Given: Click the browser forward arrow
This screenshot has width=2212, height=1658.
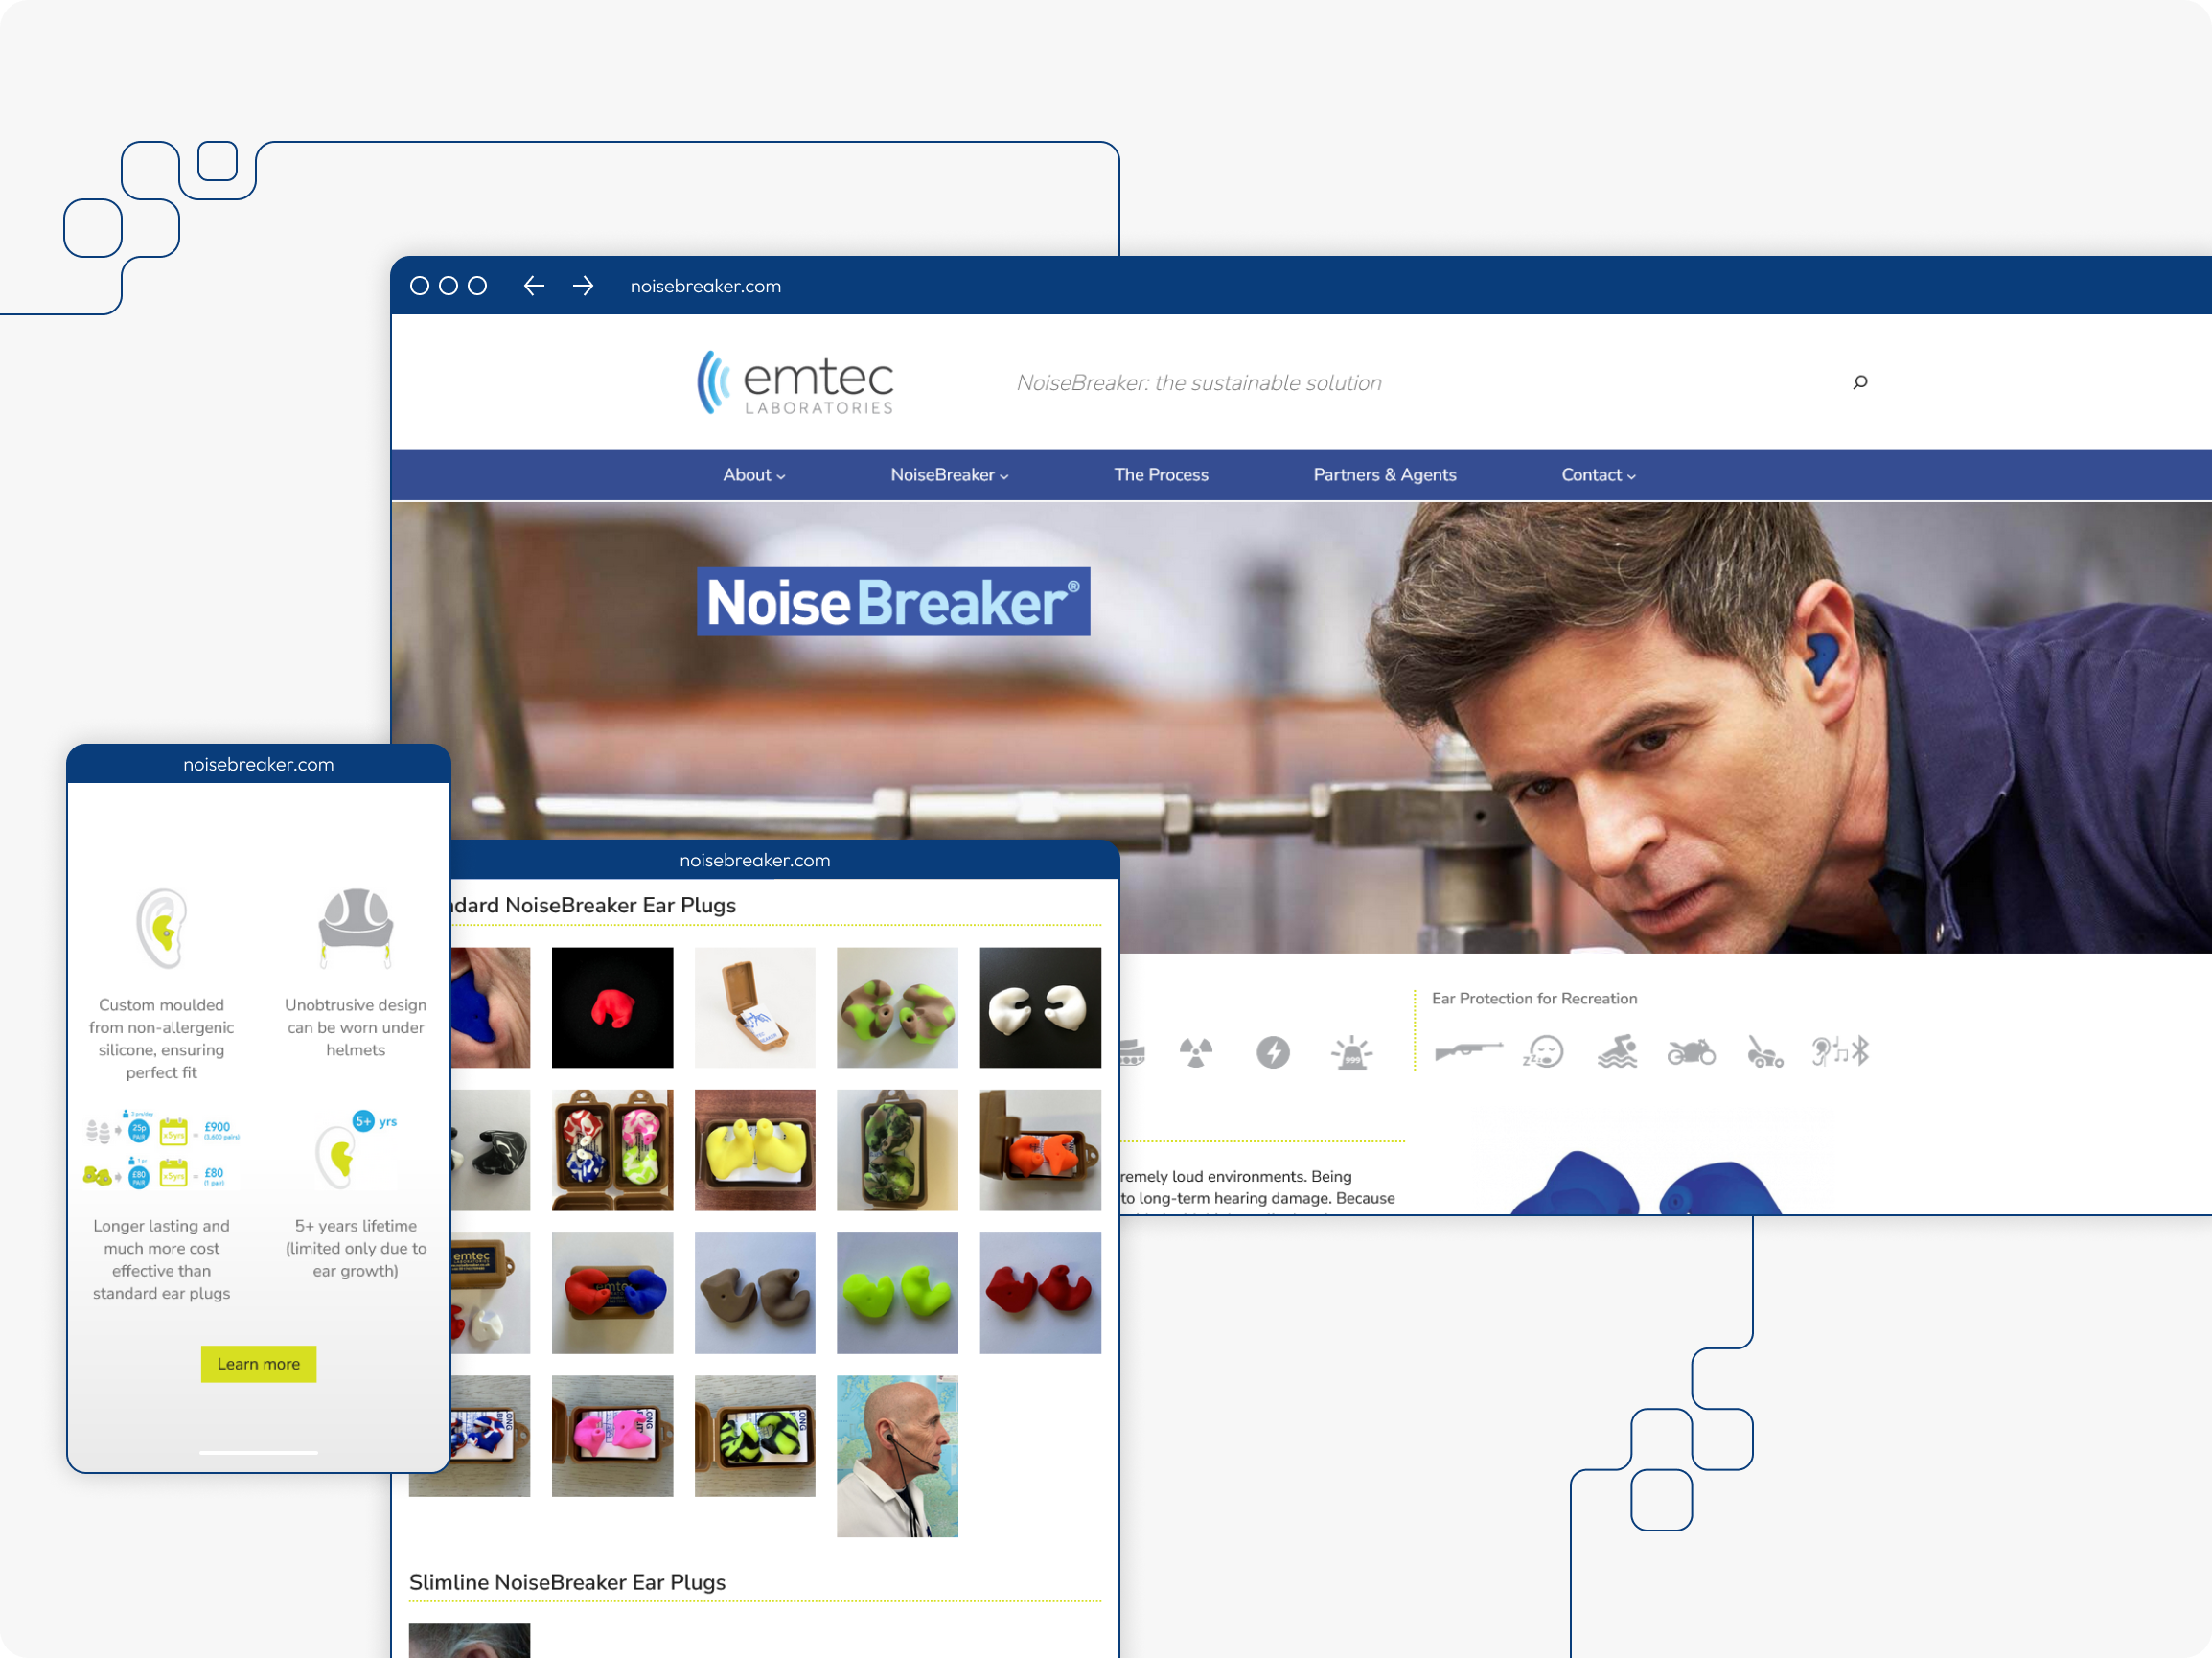Looking at the screenshot, I should pyautogui.click(x=583, y=286).
